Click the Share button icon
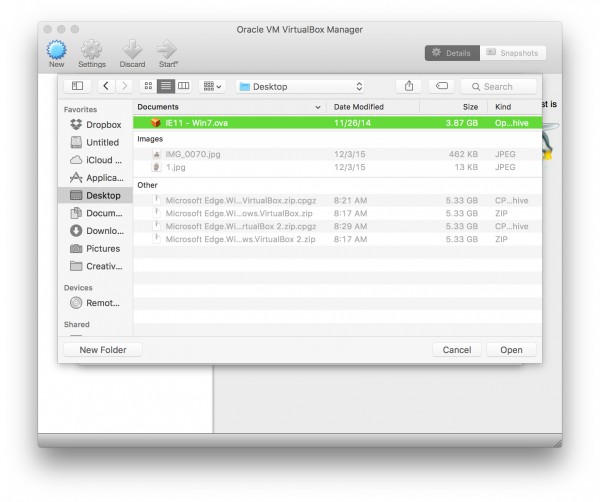Viewport: 600px width, 502px height. coord(409,86)
